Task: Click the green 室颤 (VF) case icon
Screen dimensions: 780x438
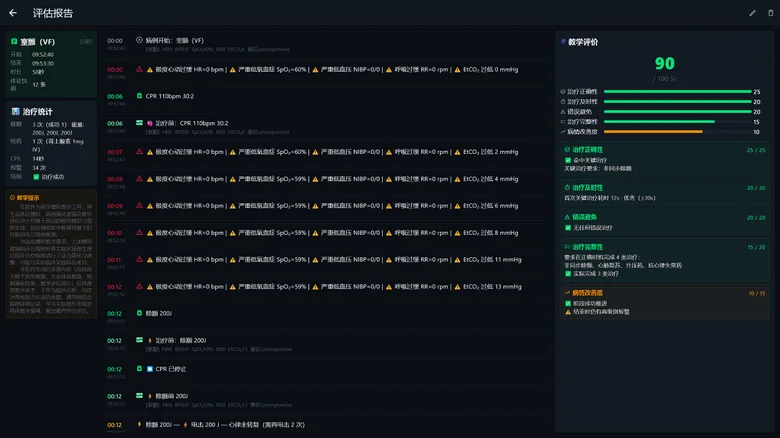Action: pos(14,42)
